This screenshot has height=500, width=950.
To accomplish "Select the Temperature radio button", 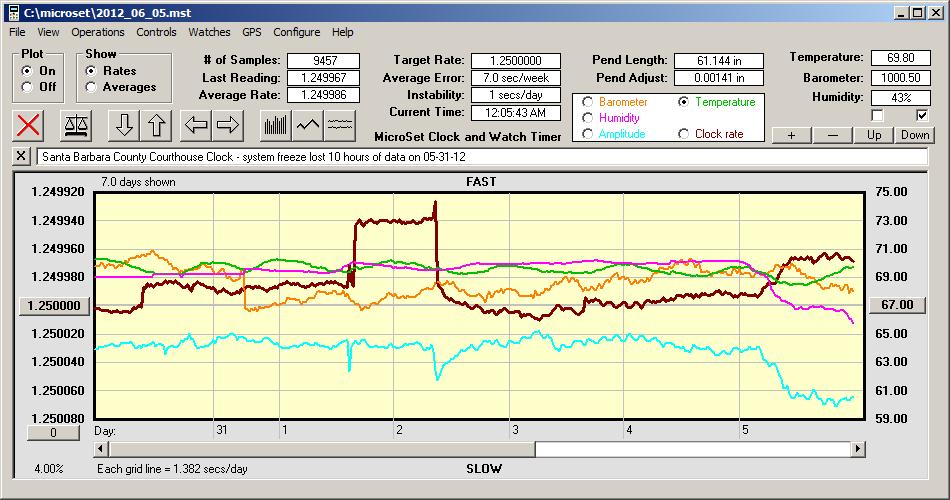I will point(683,102).
